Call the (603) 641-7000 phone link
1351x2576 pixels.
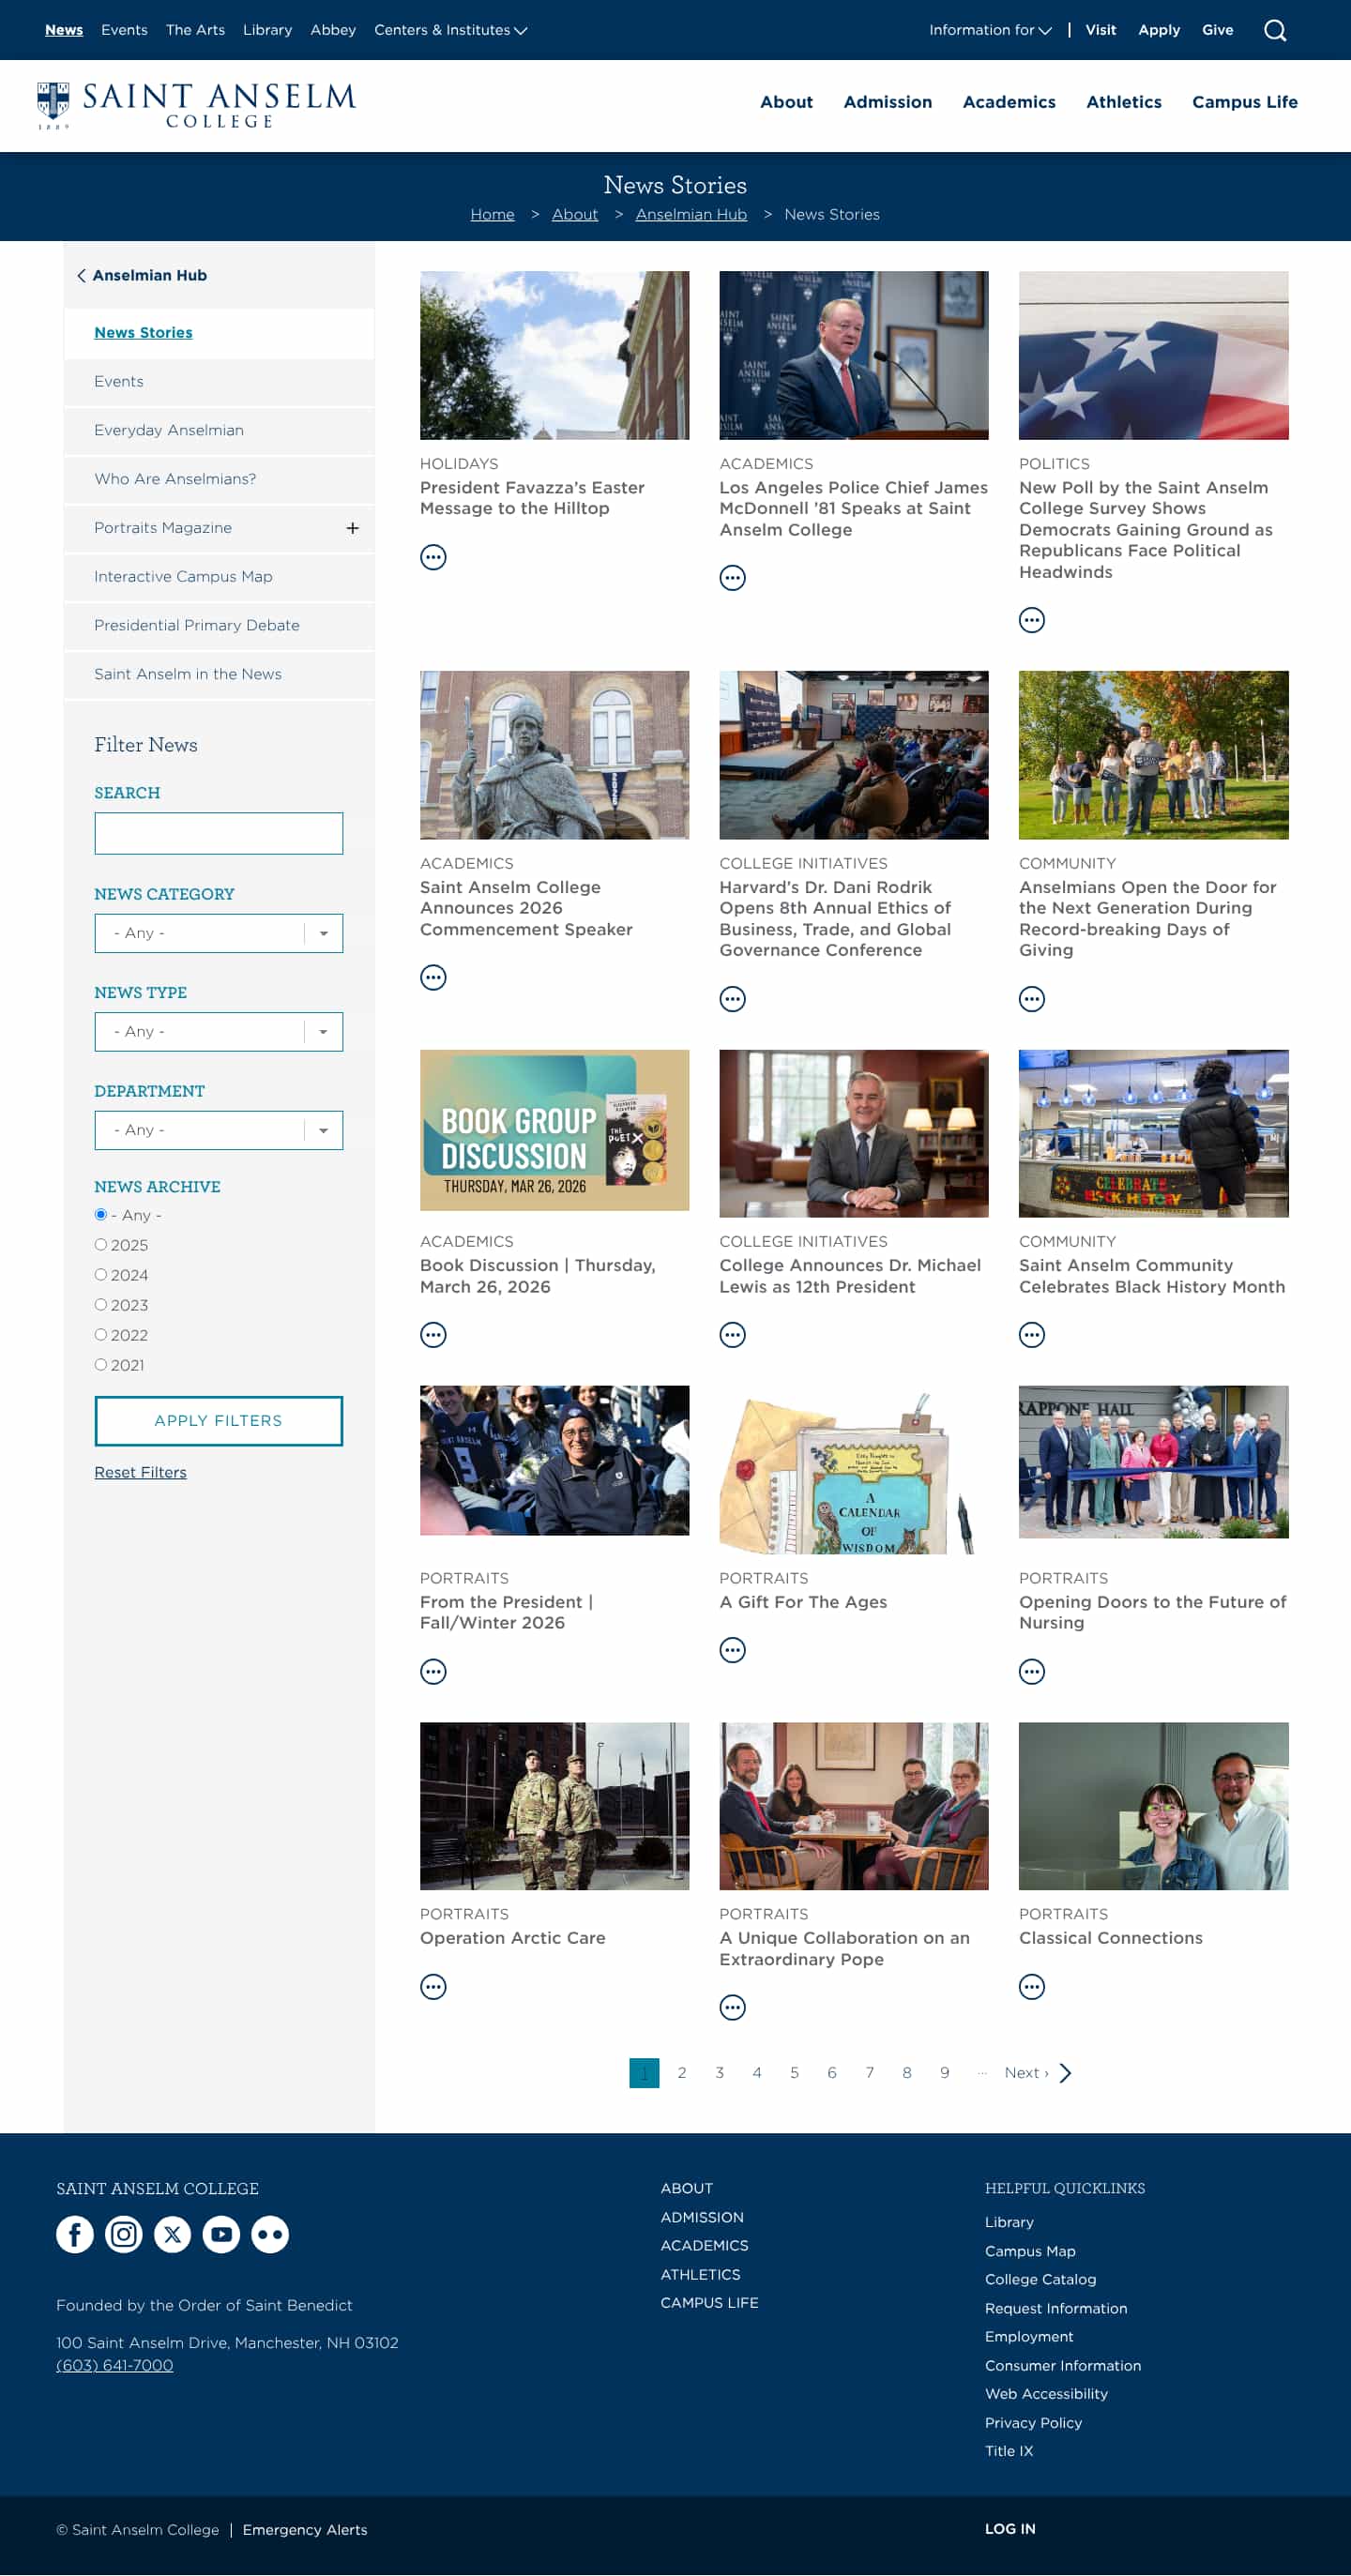click(x=114, y=2365)
